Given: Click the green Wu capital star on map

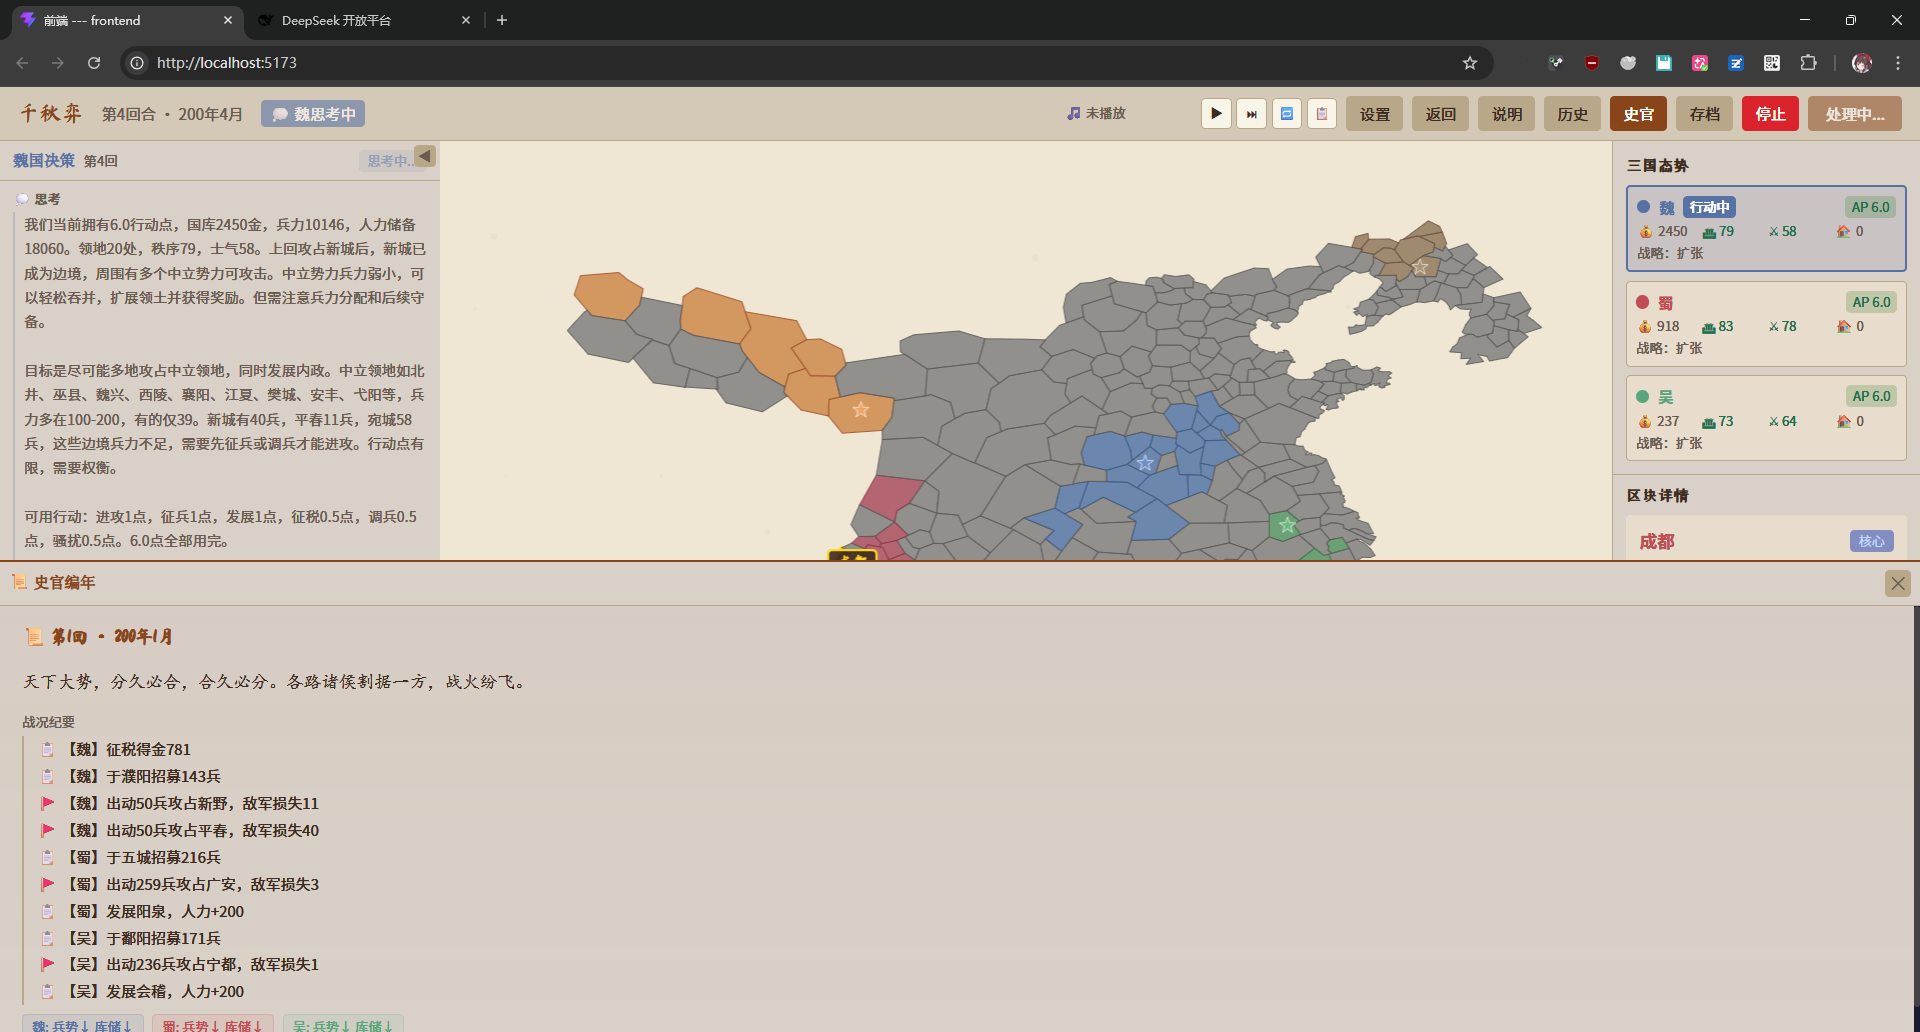Looking at the screenshot, I should coord(1287,525).
